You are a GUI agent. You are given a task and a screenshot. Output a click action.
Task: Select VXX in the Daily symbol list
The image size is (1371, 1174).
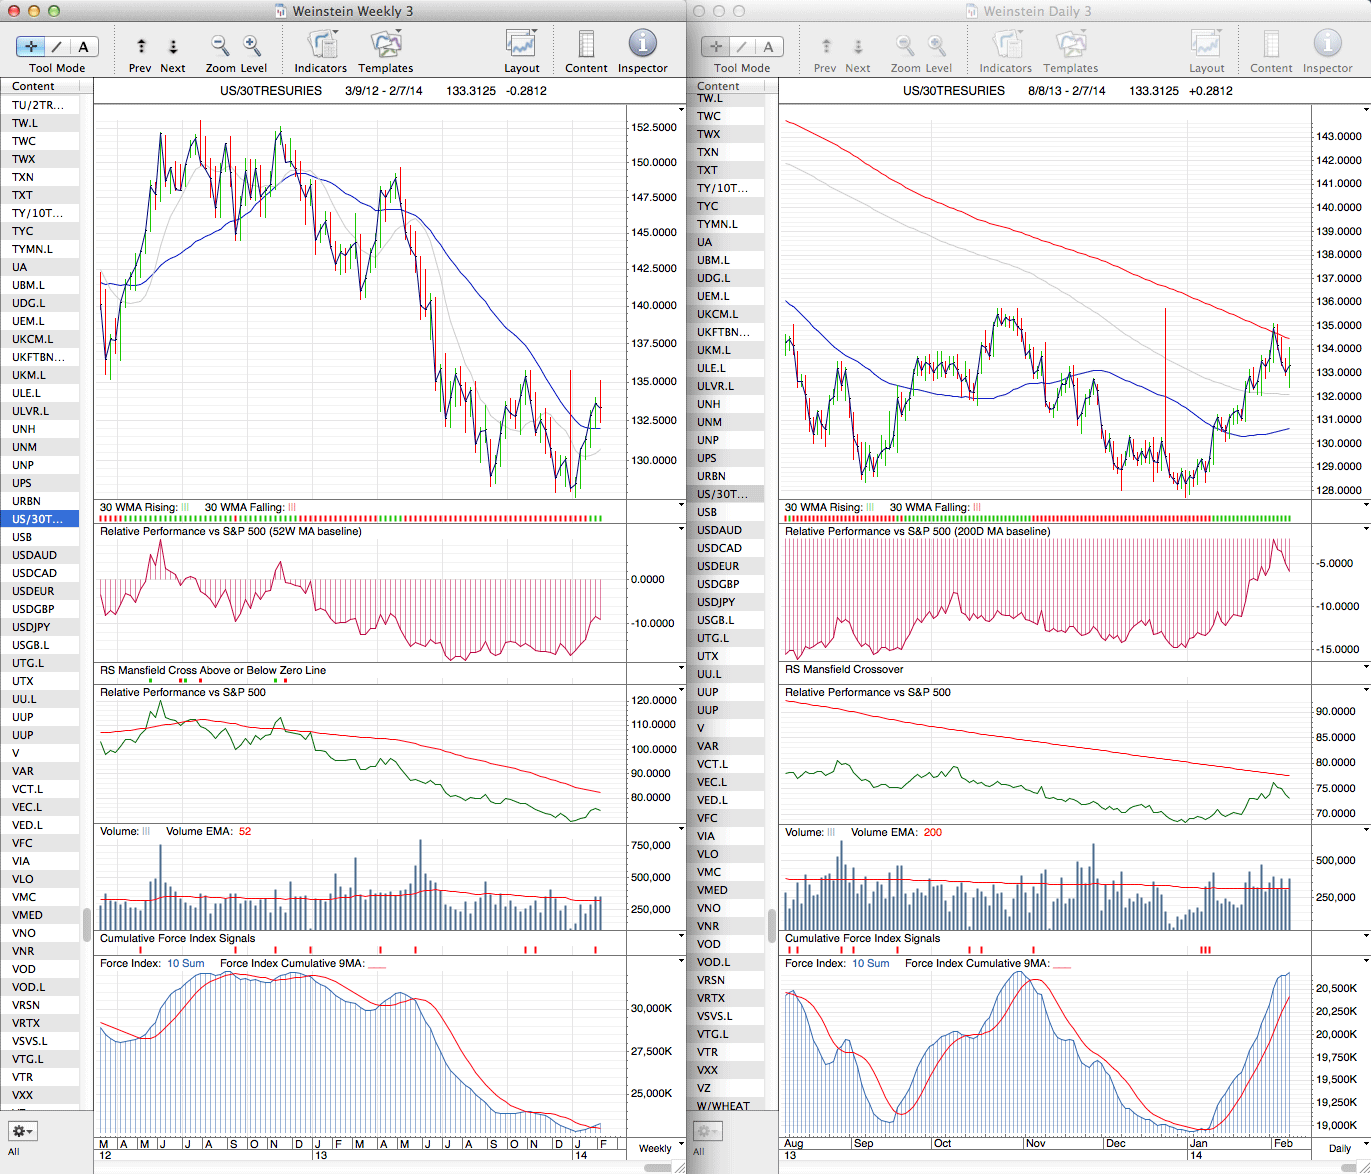click(708, 1070)
